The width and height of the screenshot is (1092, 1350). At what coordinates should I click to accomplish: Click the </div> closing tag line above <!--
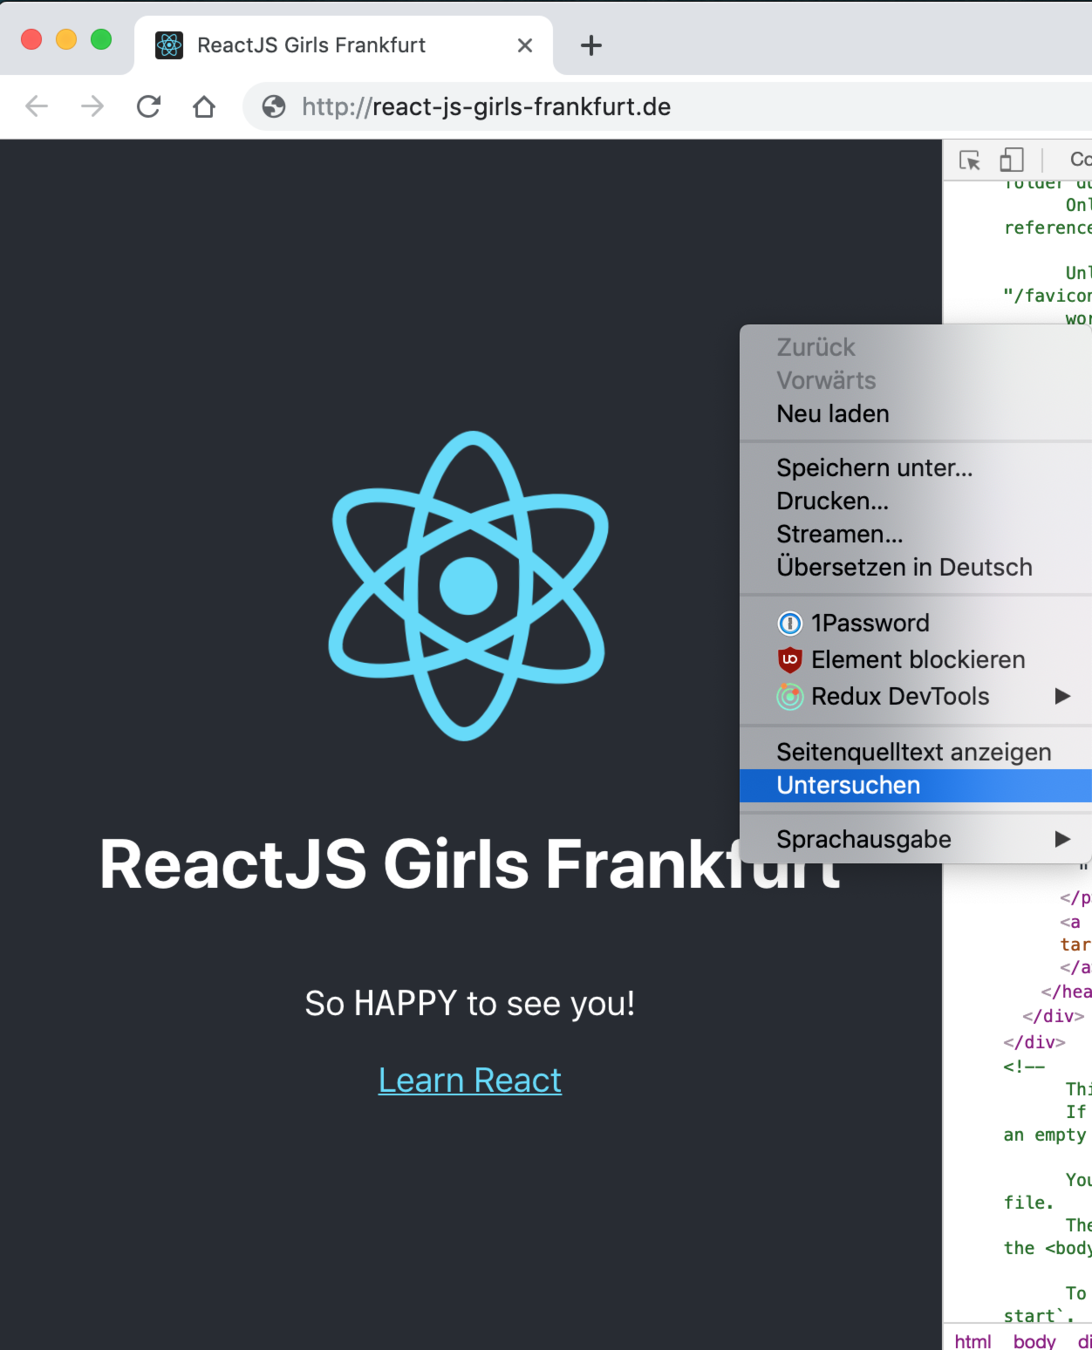point(1034,1042)
